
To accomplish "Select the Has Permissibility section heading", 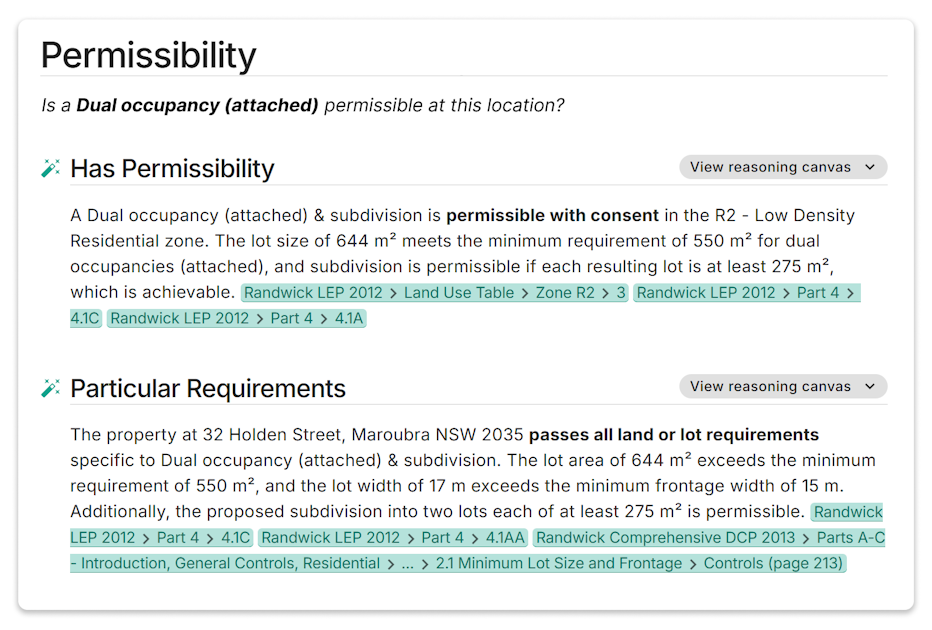I will pos(172,168).
